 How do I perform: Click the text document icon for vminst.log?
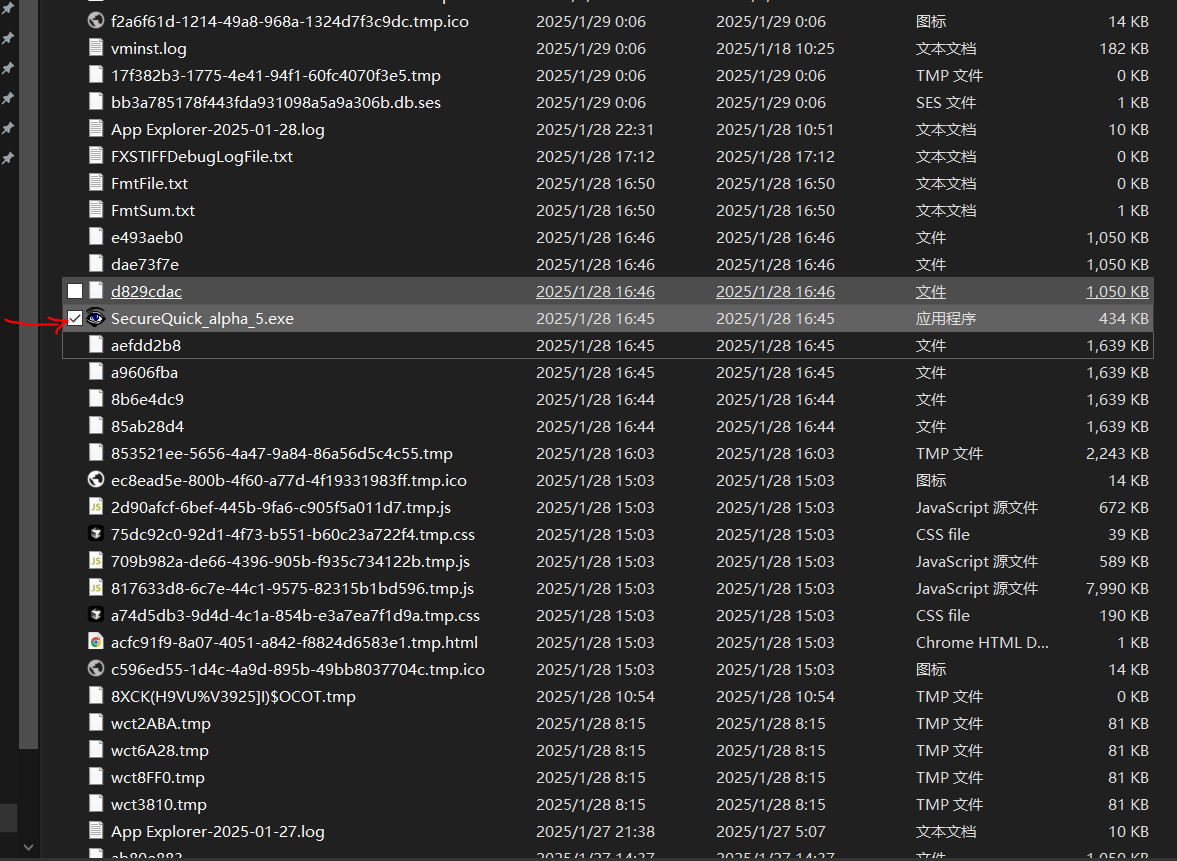[x=96, y=48]
